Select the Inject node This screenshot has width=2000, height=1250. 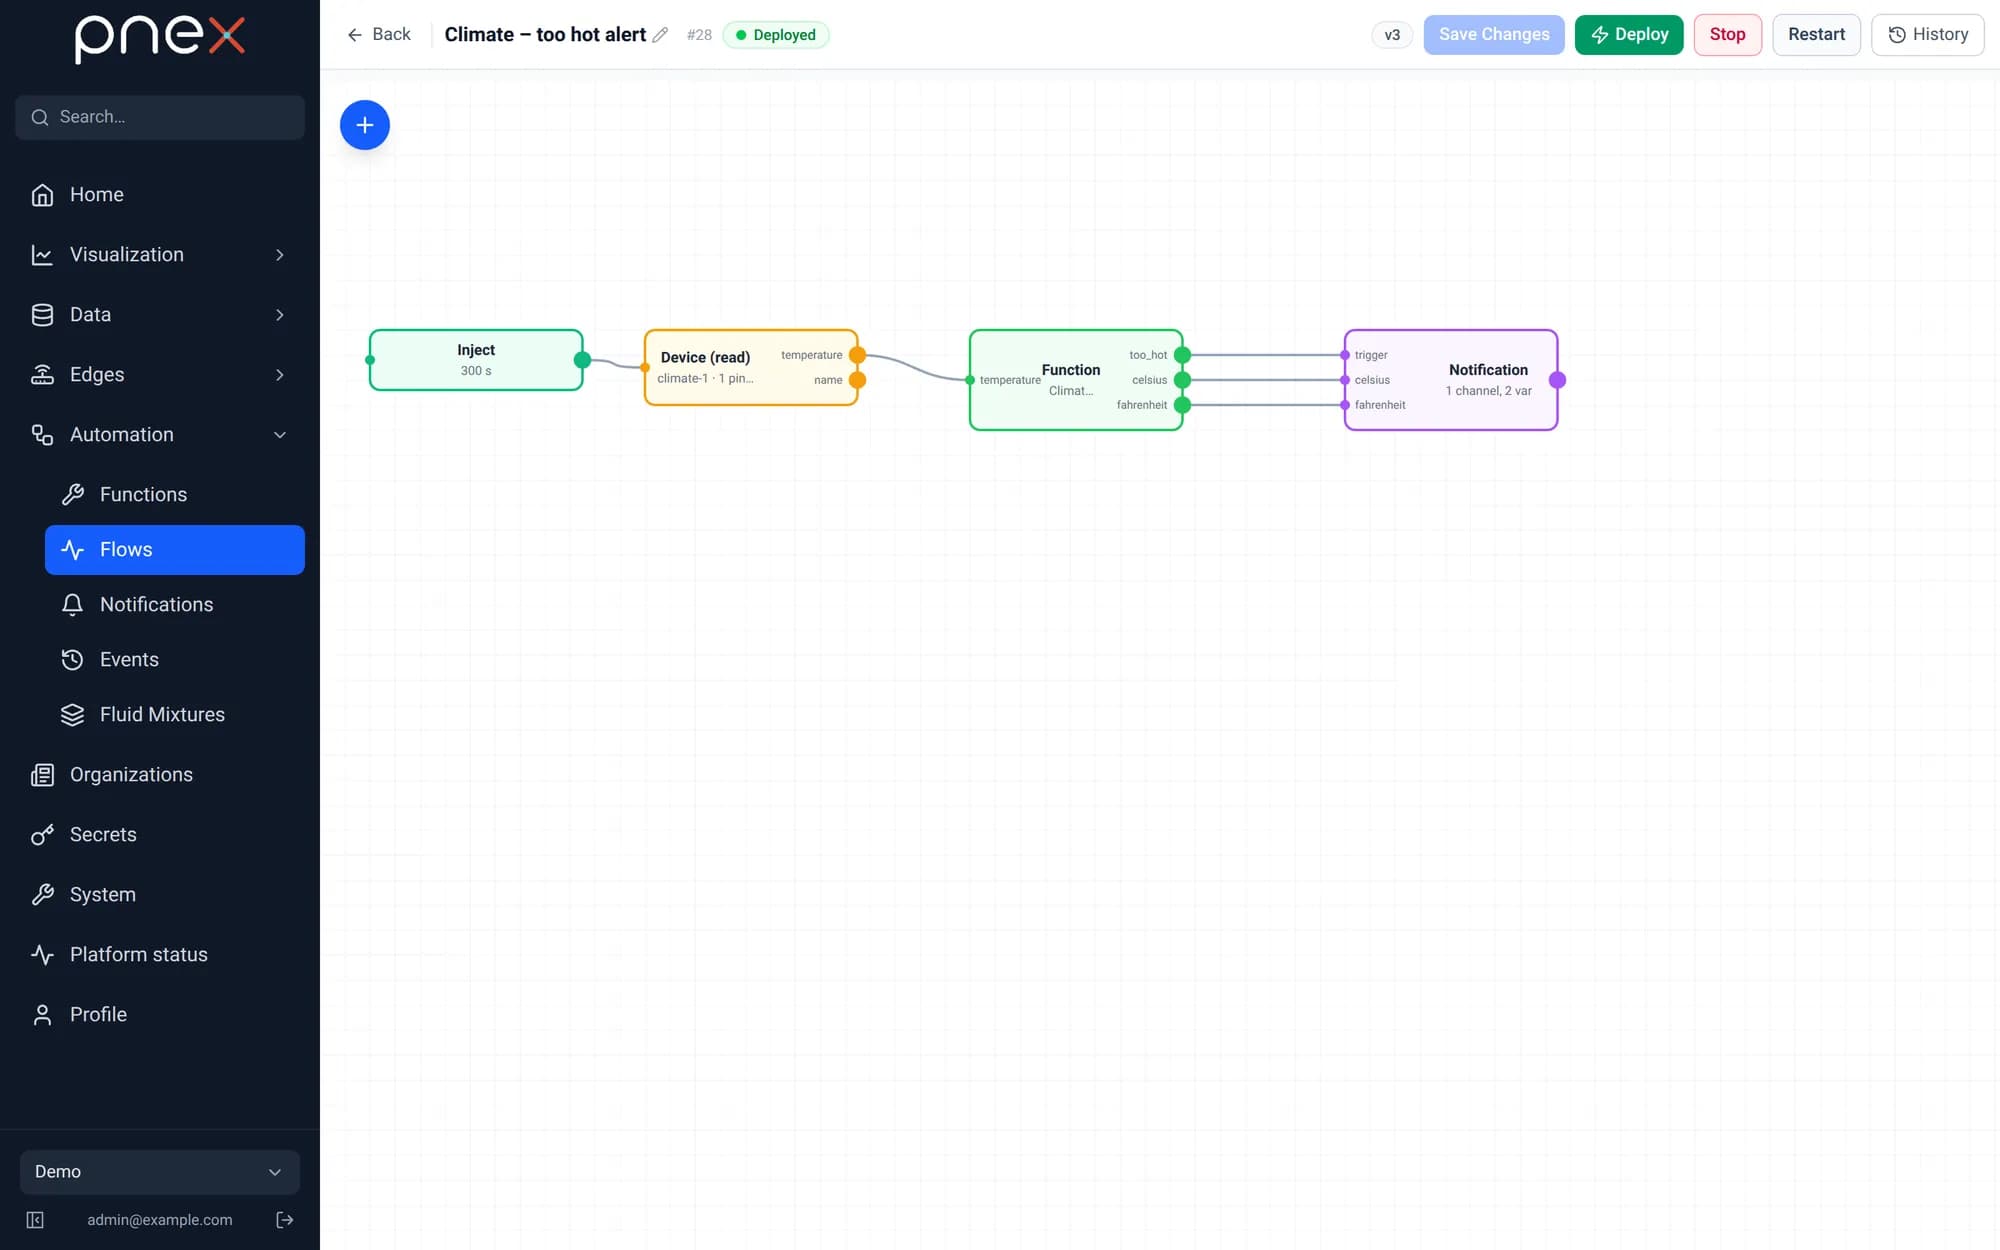[476, 360]
